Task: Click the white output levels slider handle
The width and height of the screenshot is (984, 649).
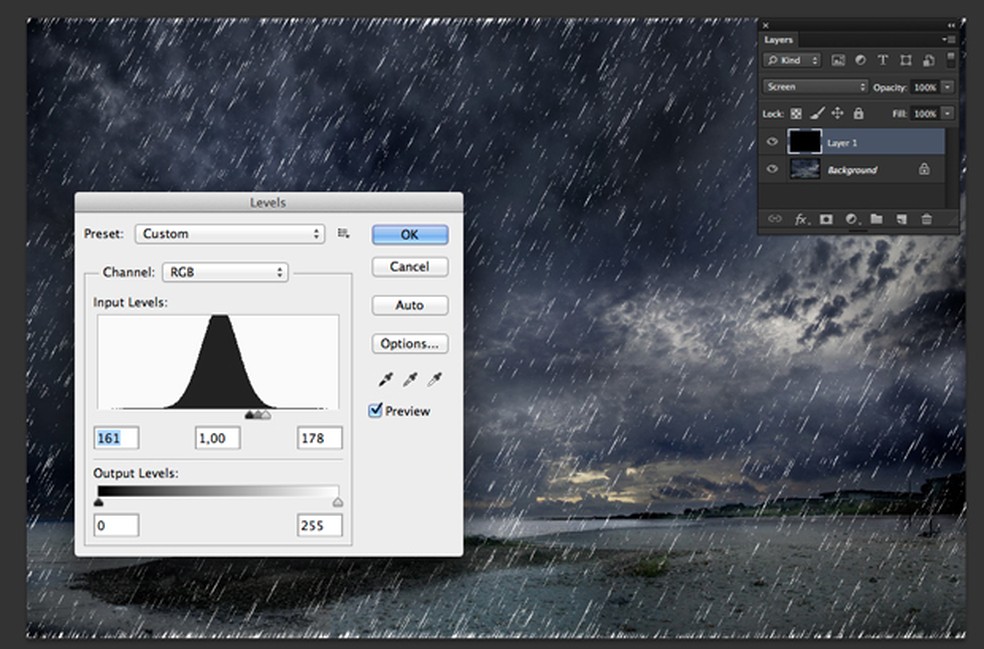Action: 337,502
